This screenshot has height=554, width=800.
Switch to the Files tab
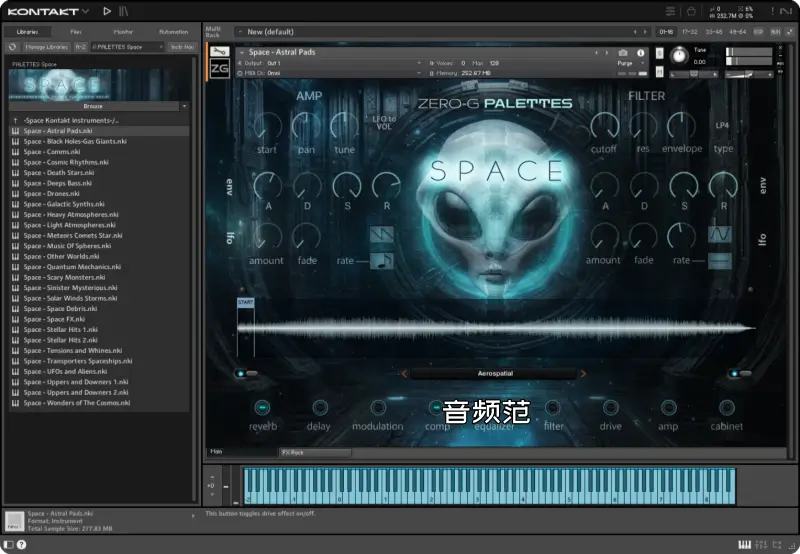coord(76,32)
